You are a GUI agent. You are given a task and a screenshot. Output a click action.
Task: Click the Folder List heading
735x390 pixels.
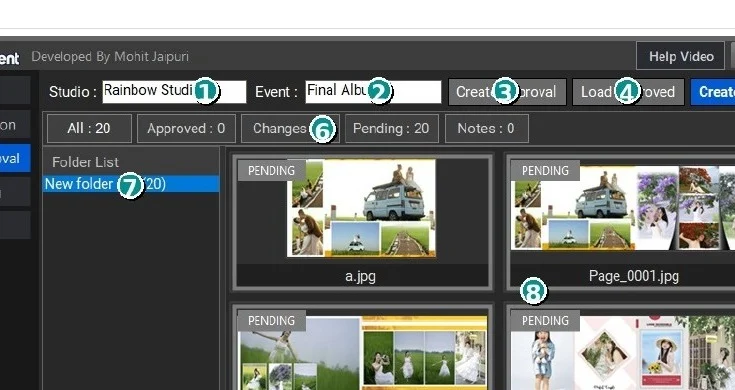click(85, 162)
